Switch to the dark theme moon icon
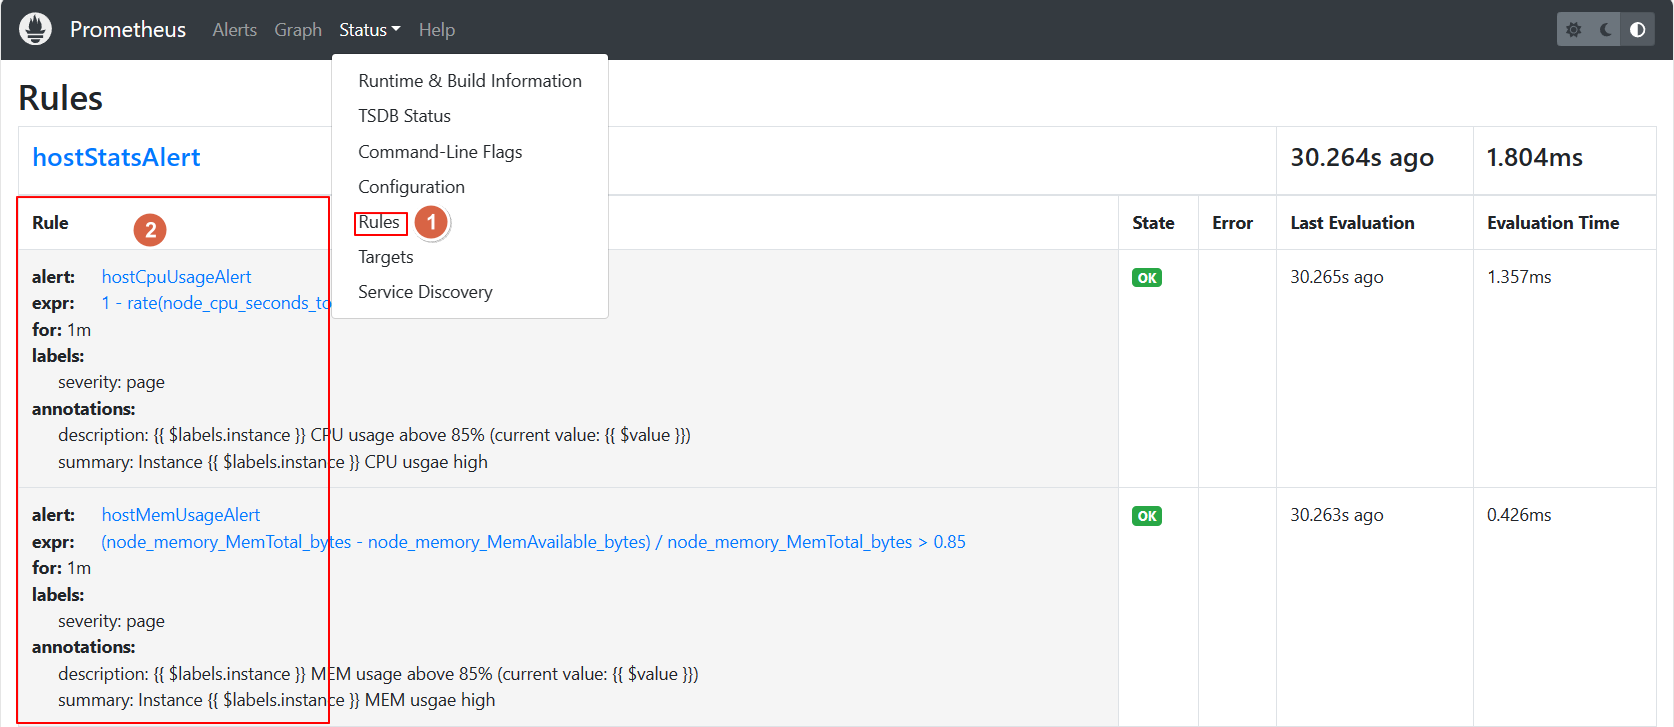 click(x=1606, y=30)
